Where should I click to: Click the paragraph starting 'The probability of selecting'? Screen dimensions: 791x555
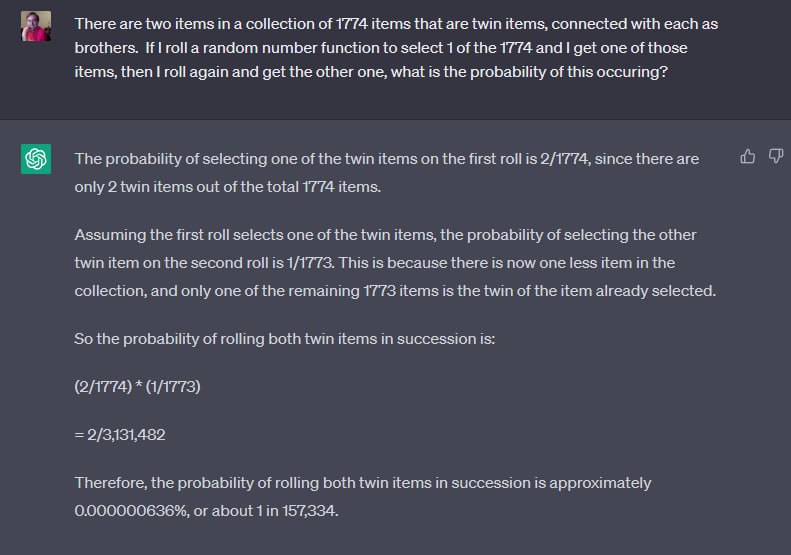click(x=386, y=173)
